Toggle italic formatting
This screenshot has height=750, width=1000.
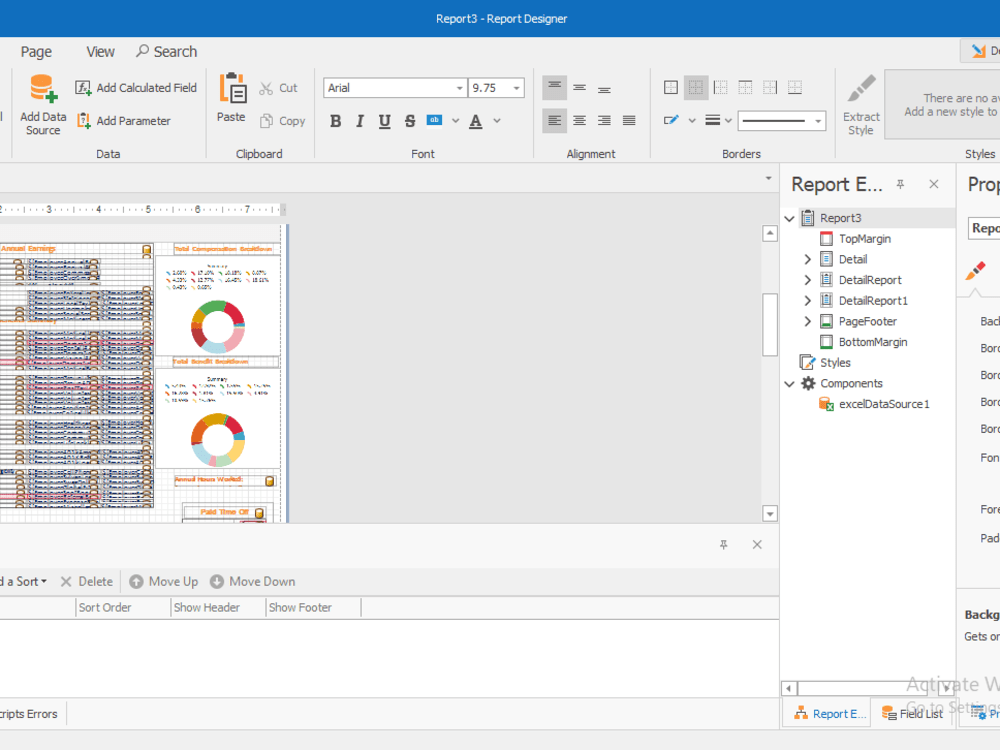pos(359,120)
